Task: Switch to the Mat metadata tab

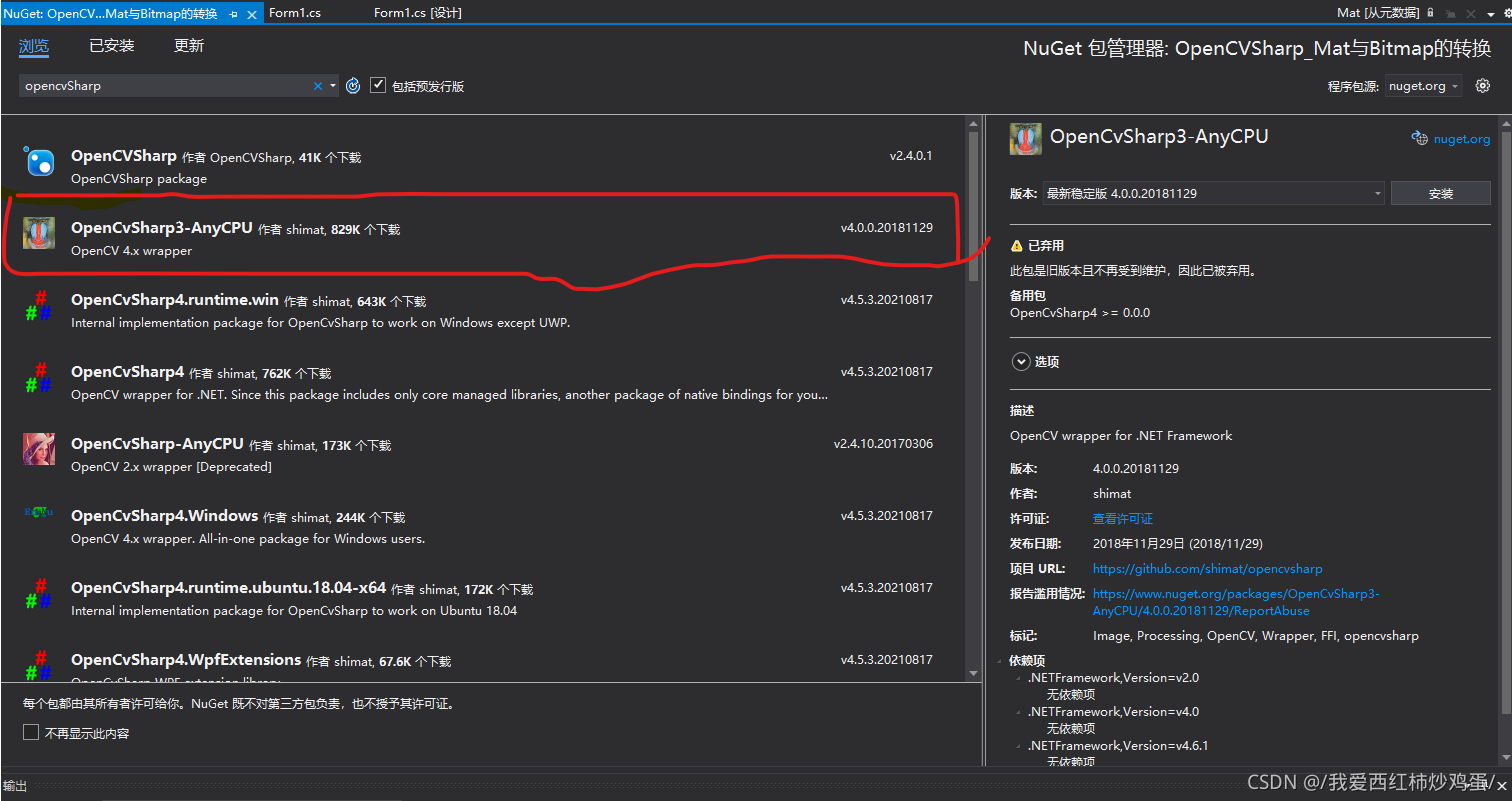Action: click(x=1377, y=13)
